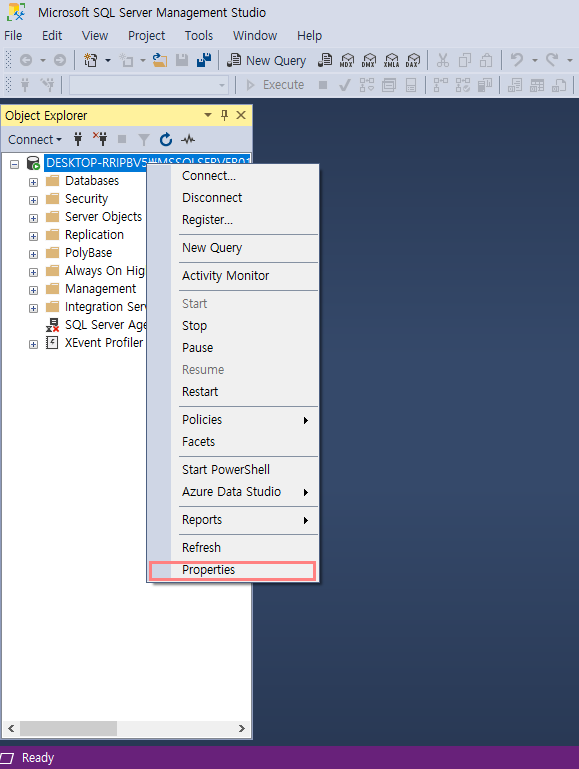The image size is (579, 769).
Task: Click the Filter funnel icon in Object Explorer
Action: (144, 140)
